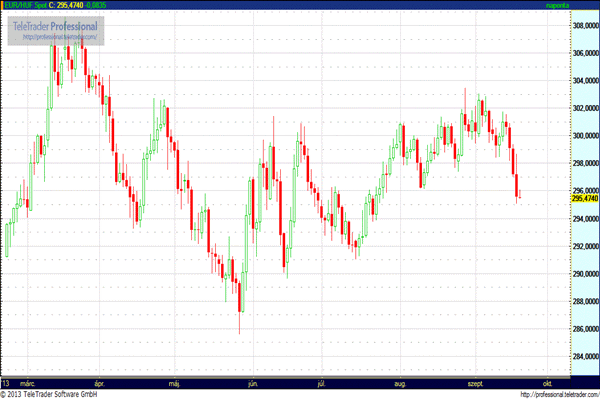Screen dimensions: 600x400
Task: Click the 308,0000 price axis label
Action: pos(585,25)
